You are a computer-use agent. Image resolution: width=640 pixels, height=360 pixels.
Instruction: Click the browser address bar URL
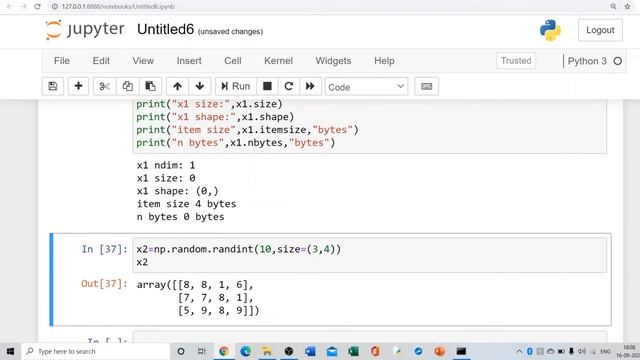pos(118,7)
